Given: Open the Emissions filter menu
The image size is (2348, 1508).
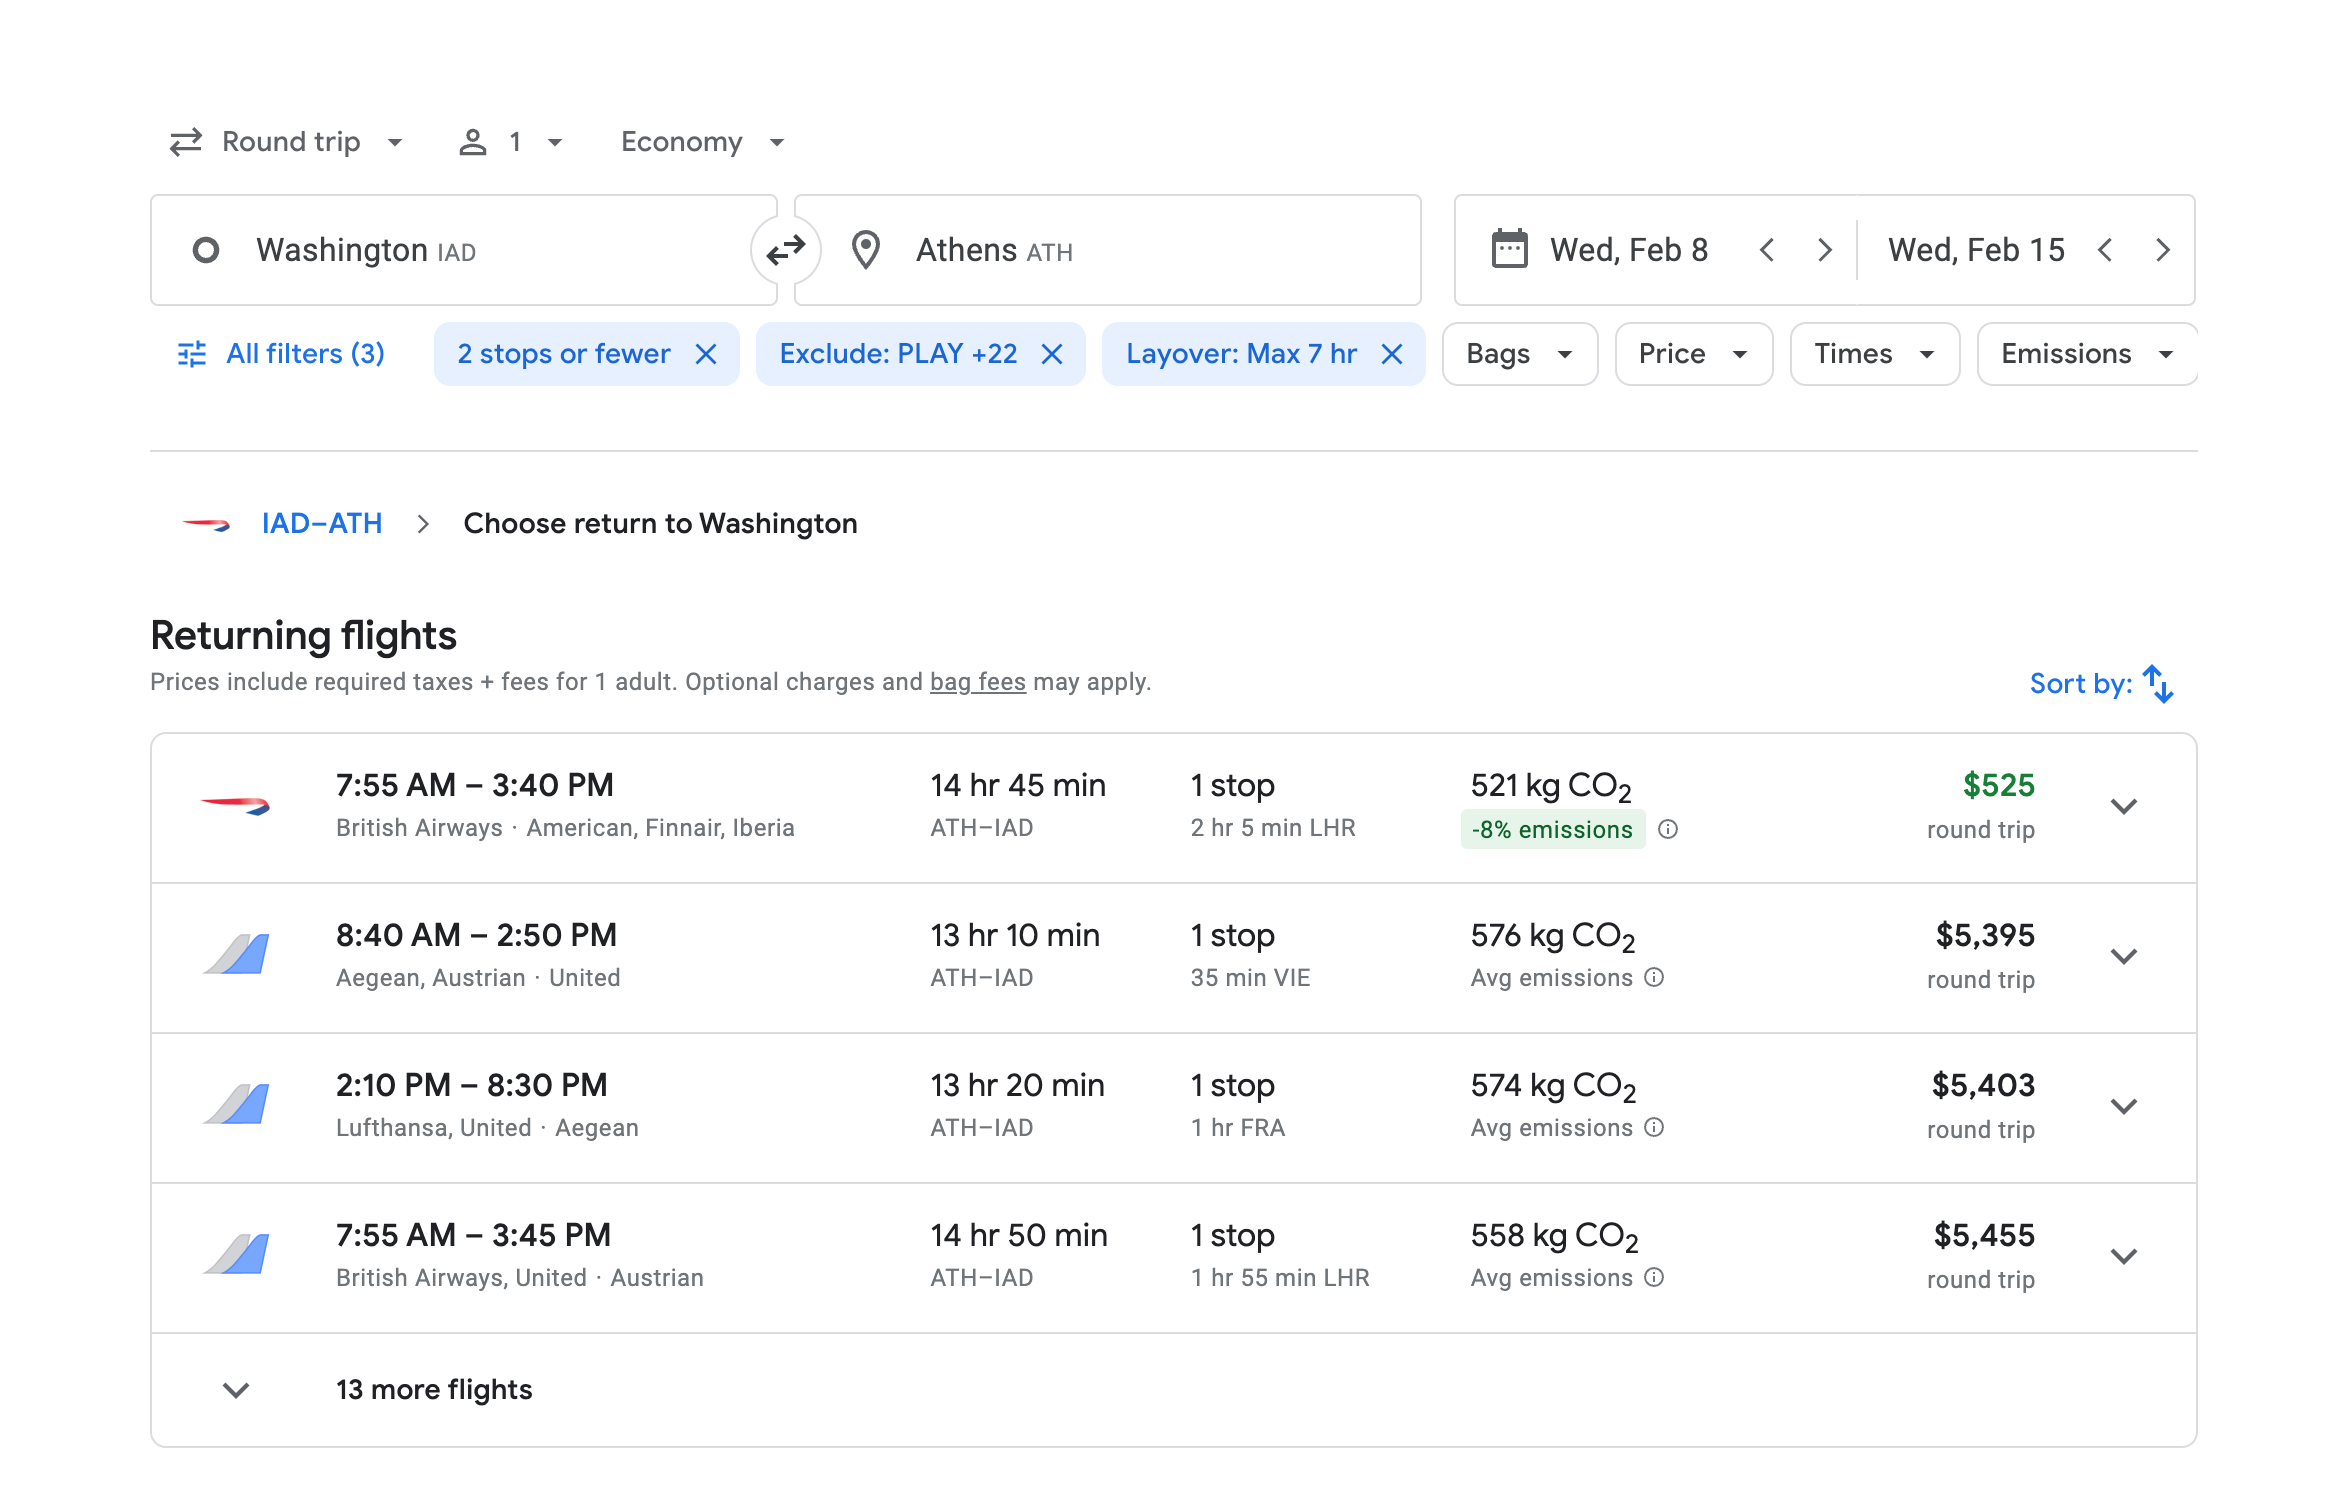Looking at the screenshot, I should [x=2086, y=354].
